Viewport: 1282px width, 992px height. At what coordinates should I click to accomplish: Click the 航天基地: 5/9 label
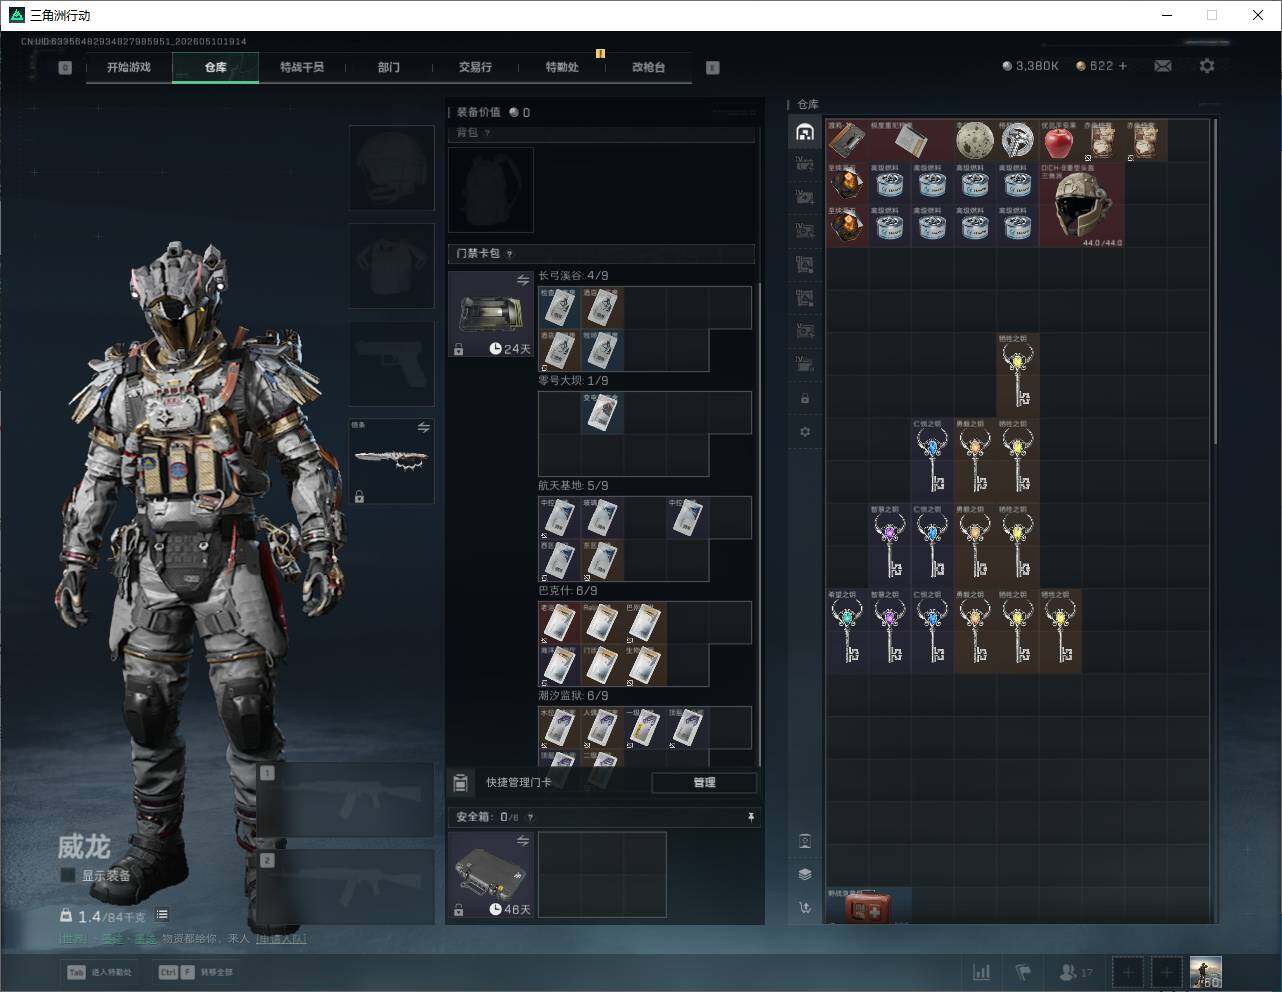(573, 486)
